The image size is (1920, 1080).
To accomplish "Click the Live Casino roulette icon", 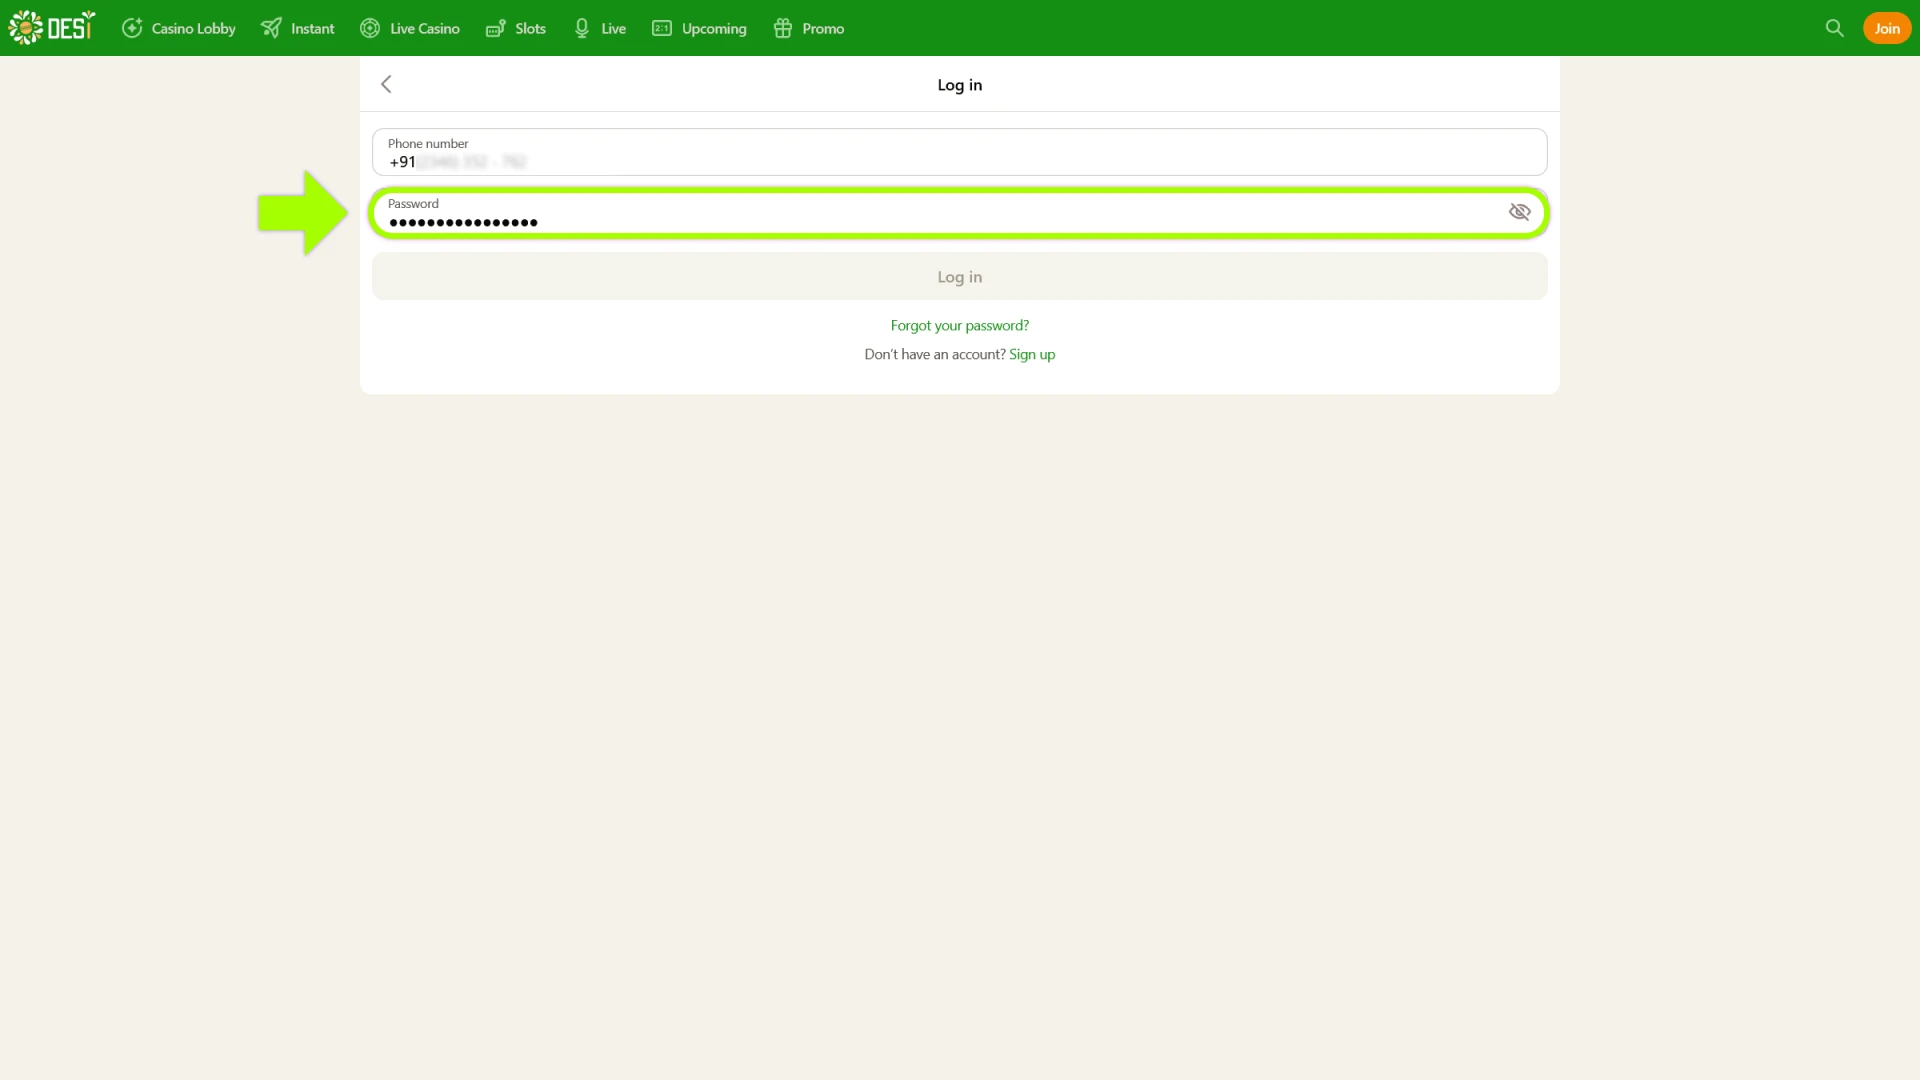I will point(370,28).
